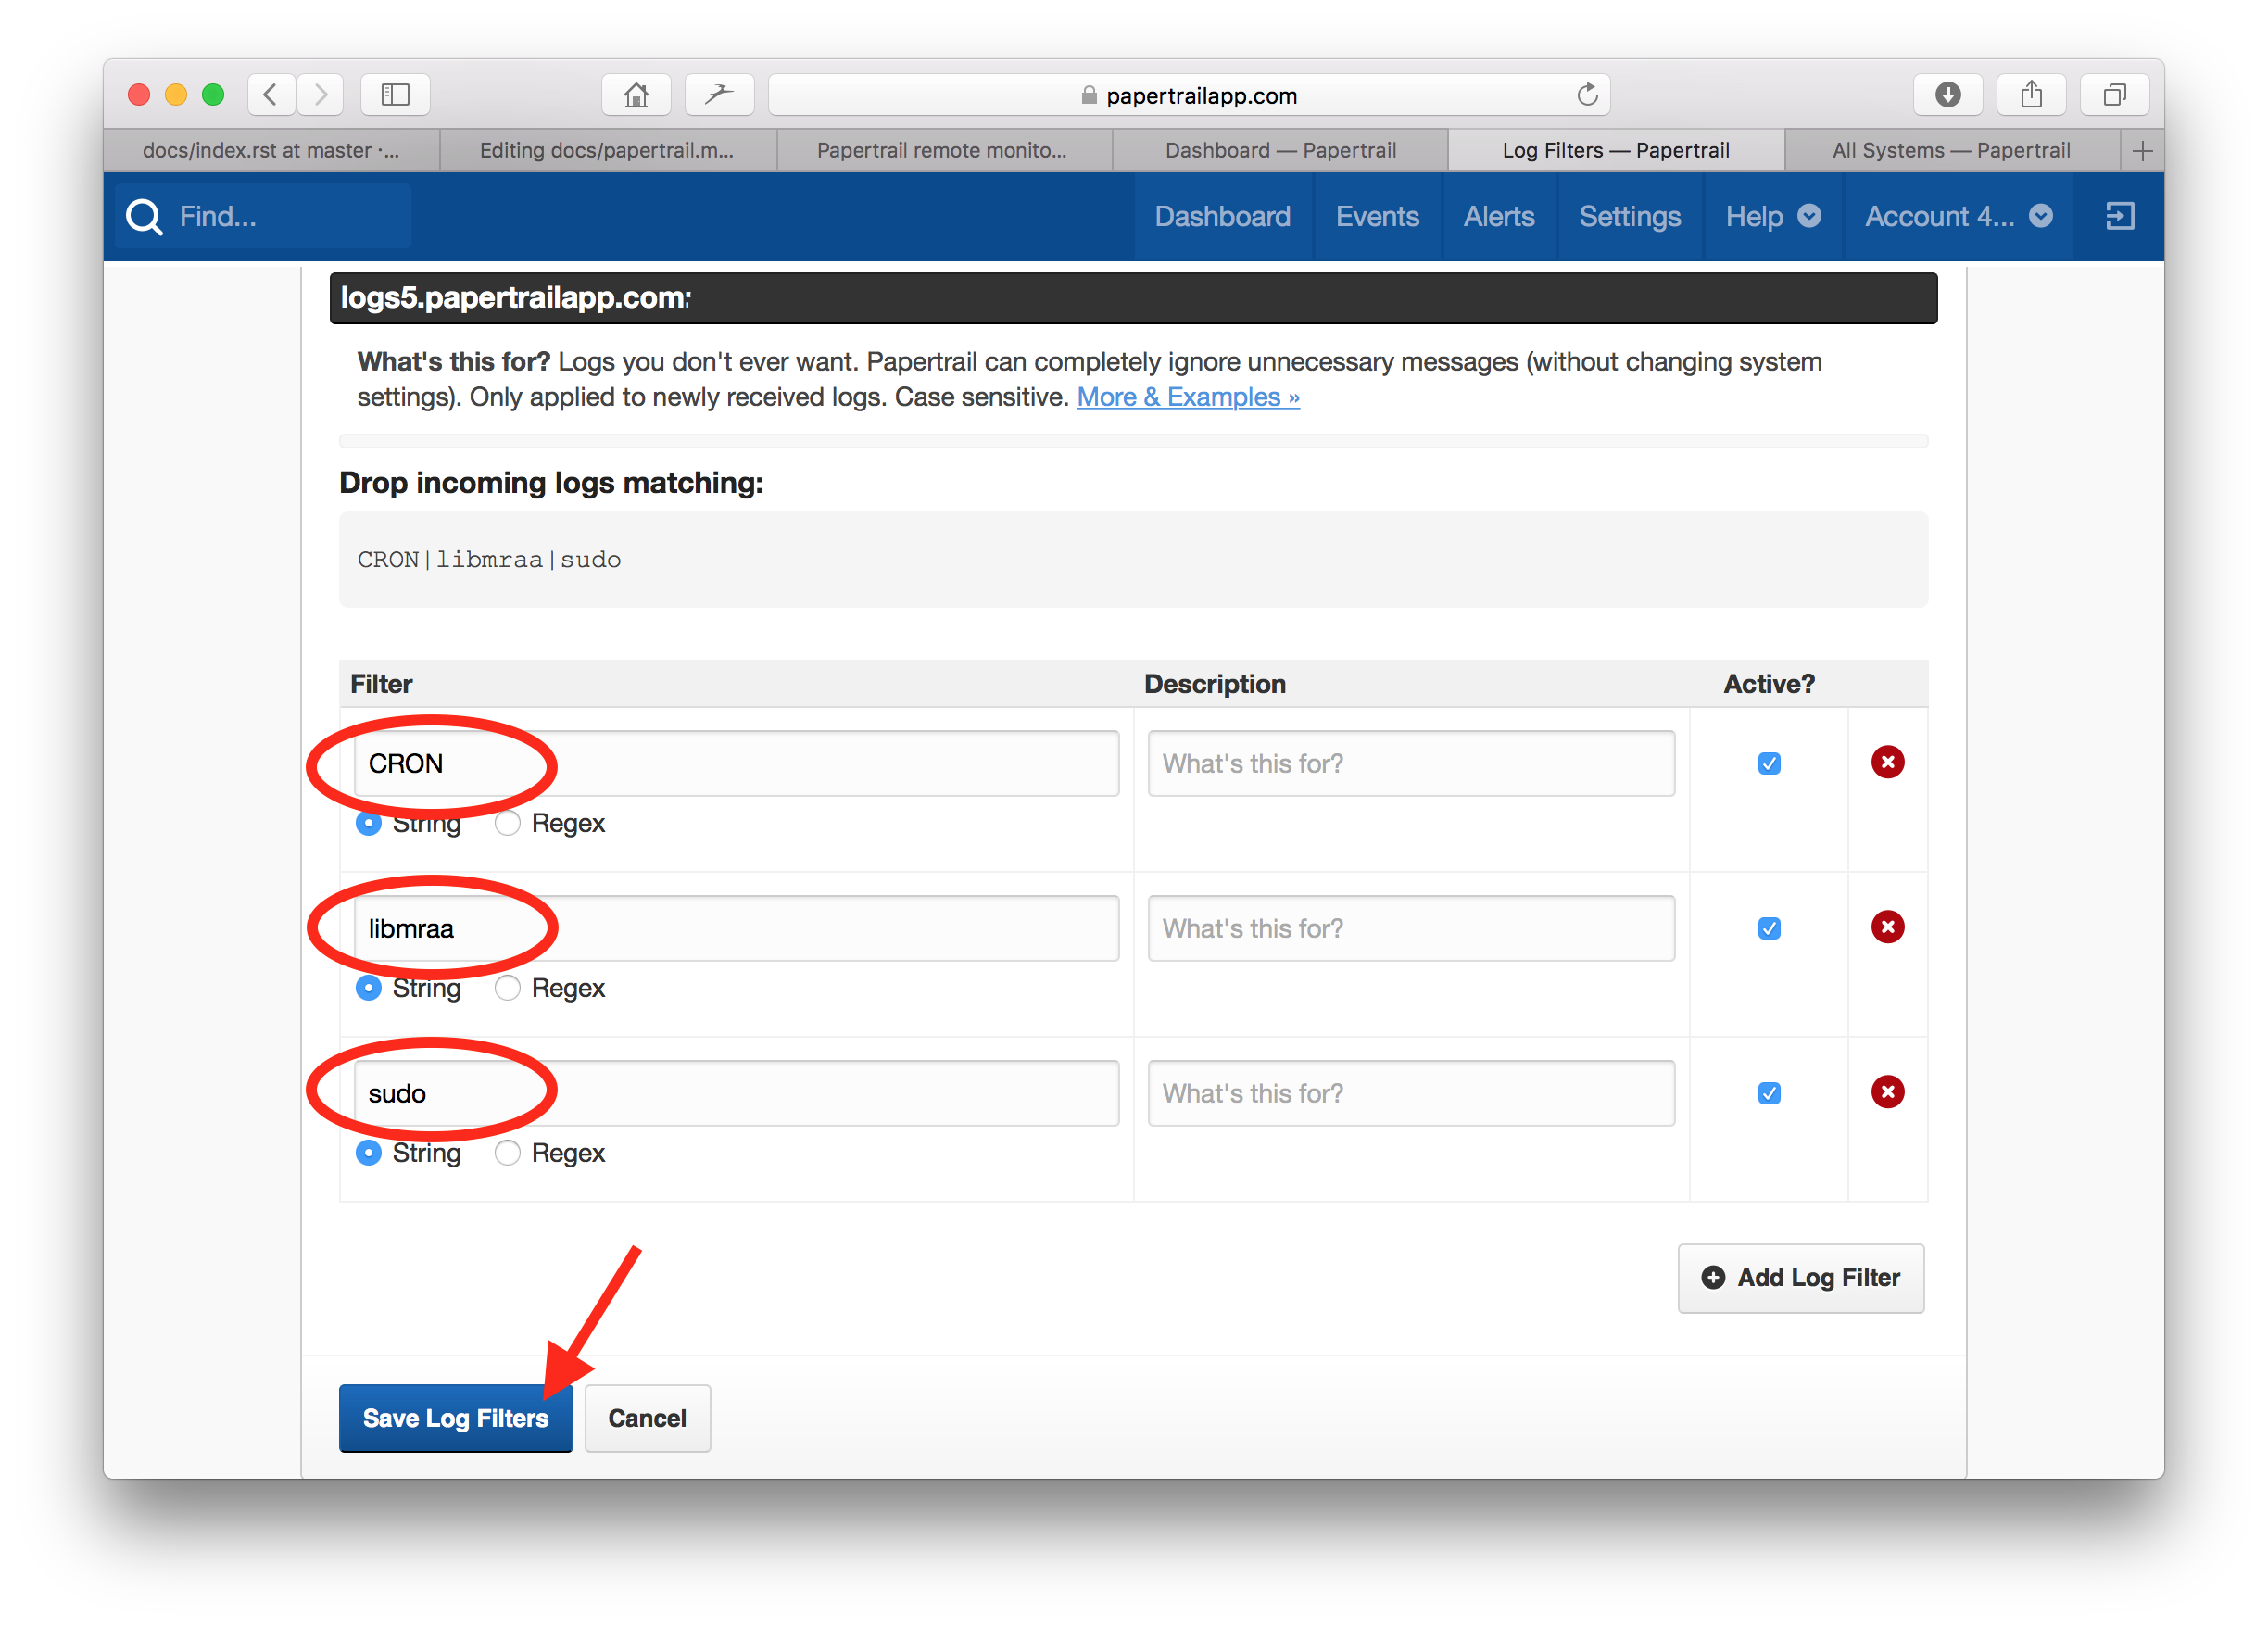Click the pin icon next to home
This screenshot has width=2268, height=1627.
719,95
